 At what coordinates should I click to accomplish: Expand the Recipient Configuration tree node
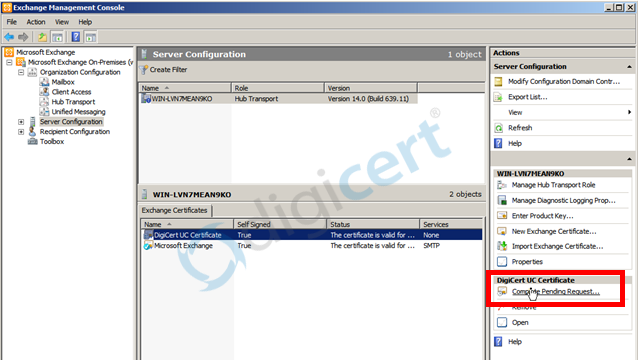tap(21, 132)
